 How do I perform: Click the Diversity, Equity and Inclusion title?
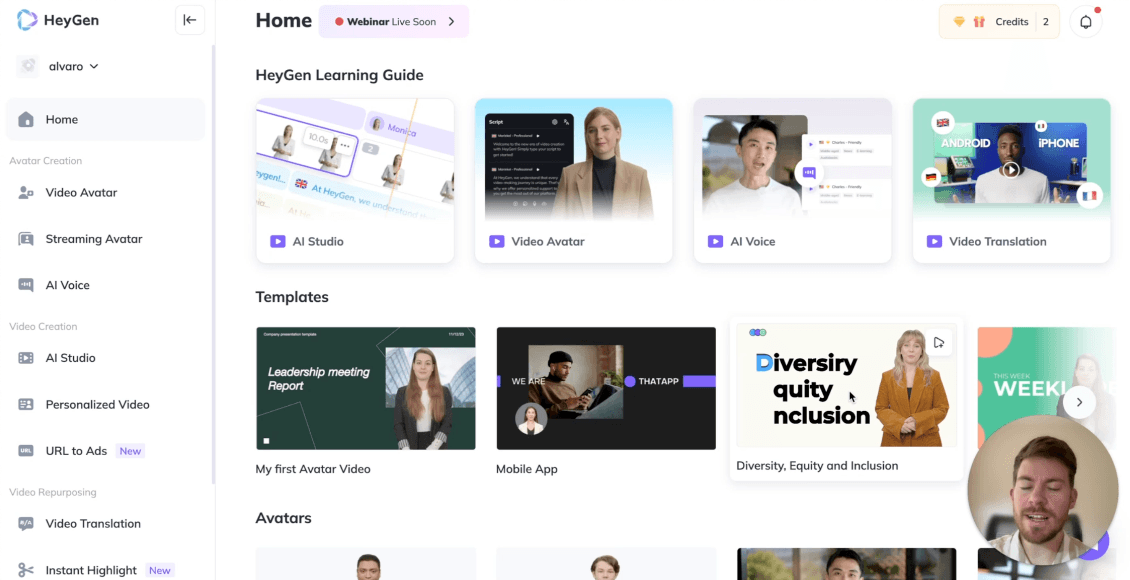[x=817, y=466]
